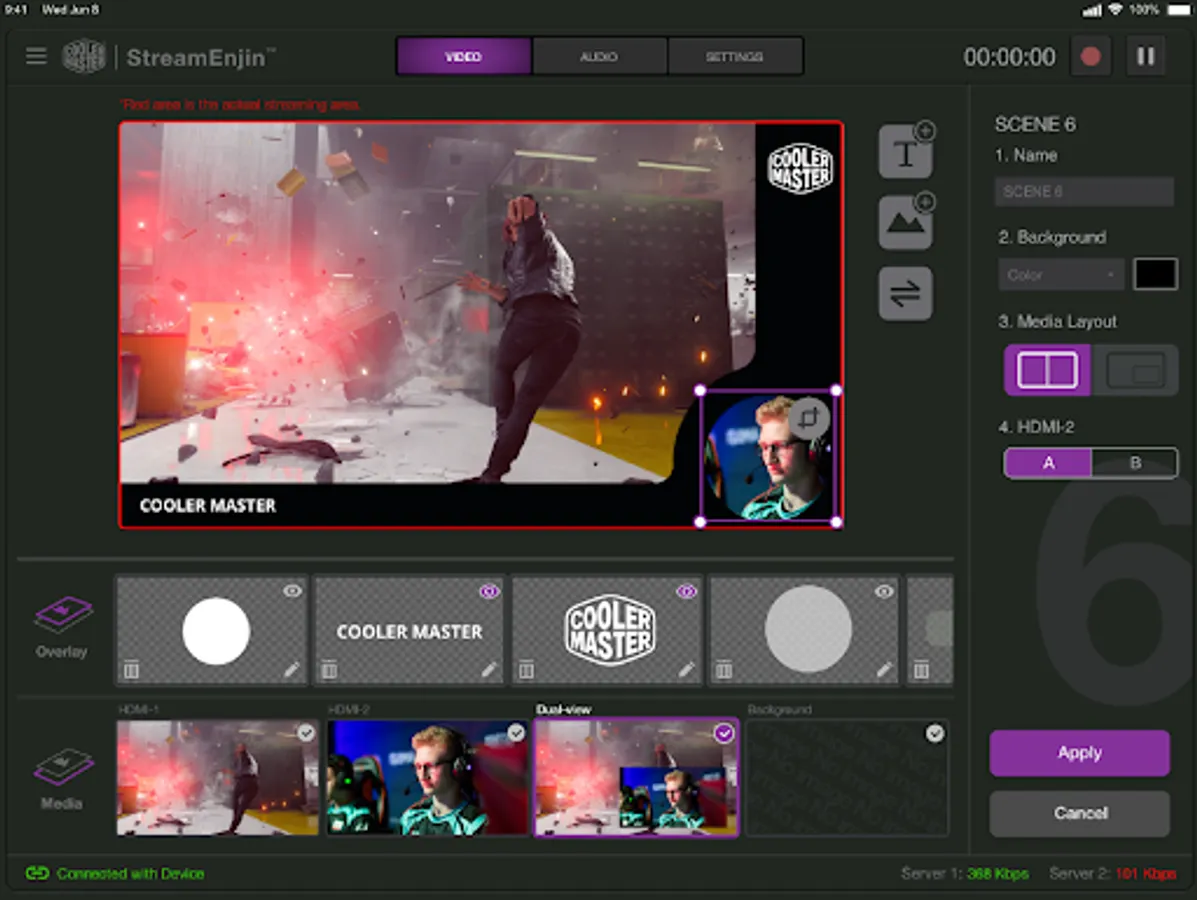Add an image overlay with the picture icon
1197x900 pixels.
pos(905,221)
